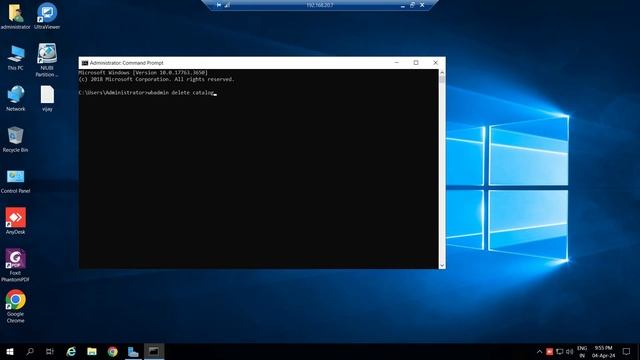Open the administrator folder desktop icon
Image resolution: width=640 pixels, height=360 pixels.
(16, 16)
